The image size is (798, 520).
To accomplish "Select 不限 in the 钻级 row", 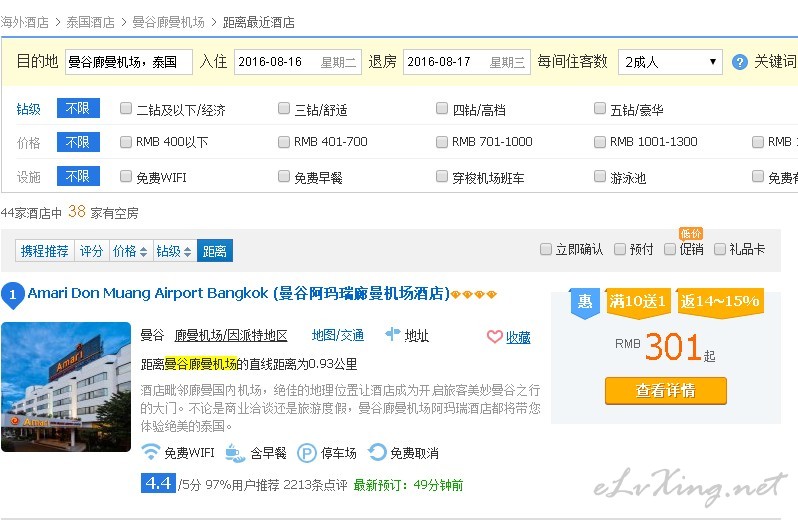I will pyautogui.click(x=78, y=108).
